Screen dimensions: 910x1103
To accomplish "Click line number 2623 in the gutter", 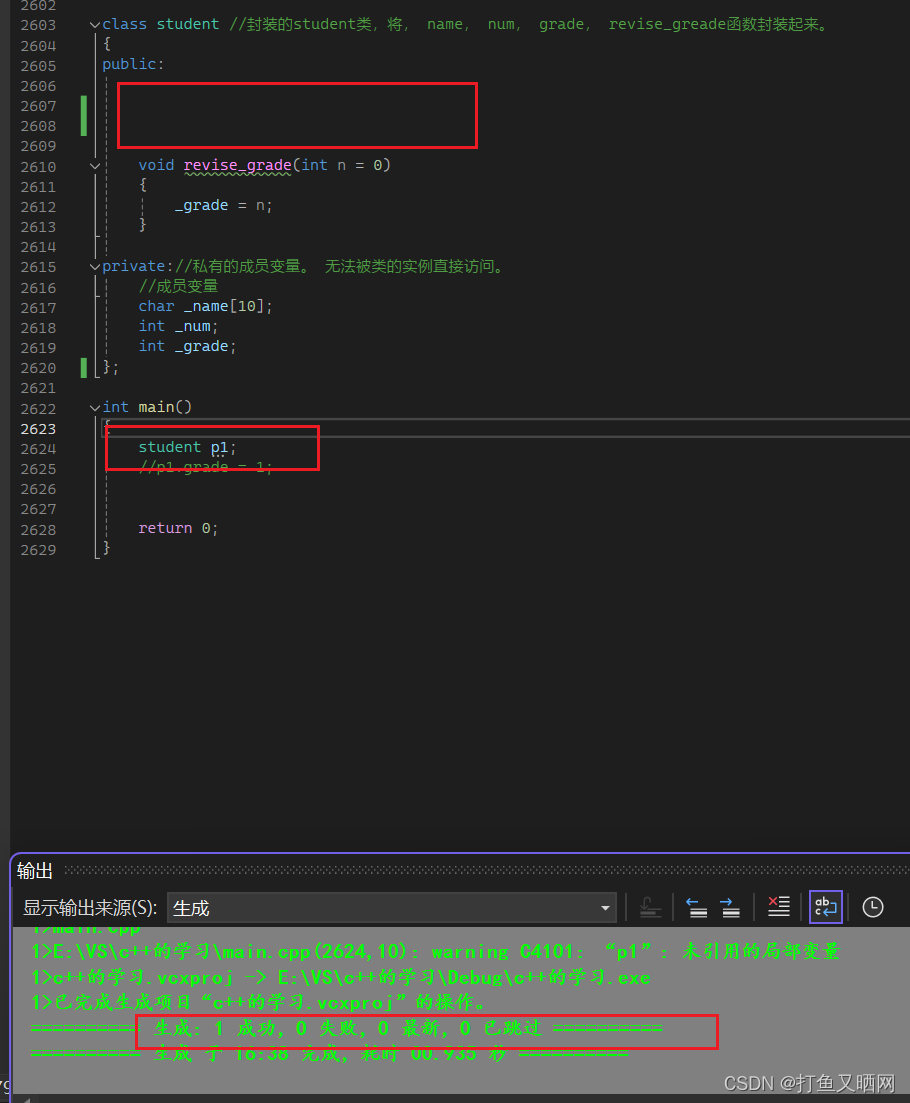I will point(38,429).
